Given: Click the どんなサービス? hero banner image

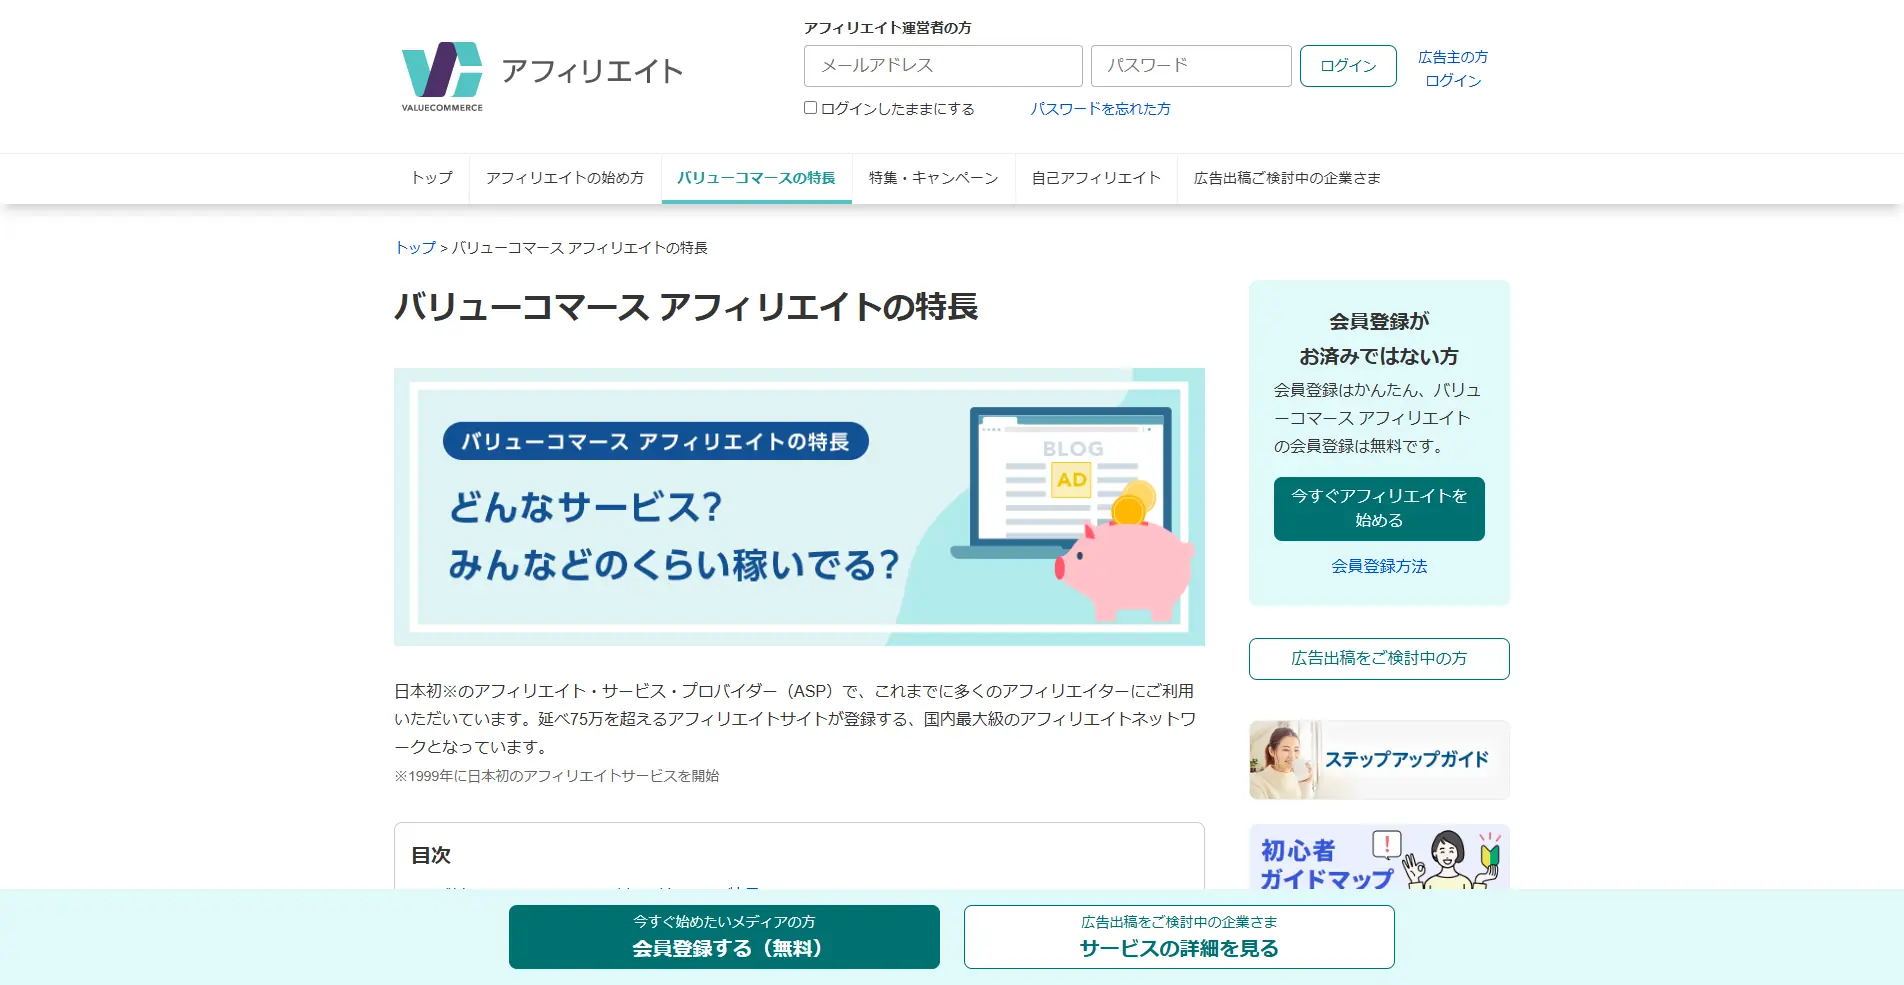Looking at the screenshot, I should tap(799, 507).
